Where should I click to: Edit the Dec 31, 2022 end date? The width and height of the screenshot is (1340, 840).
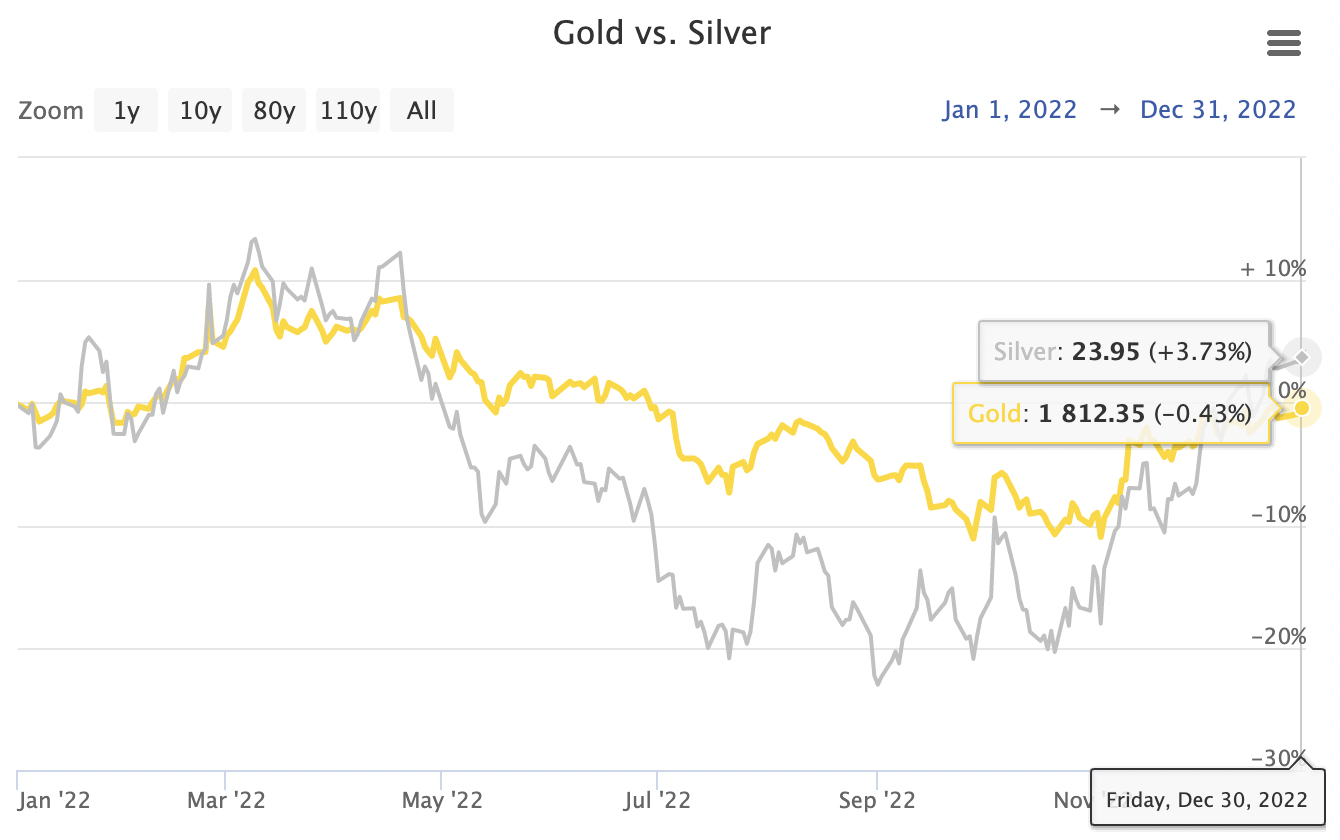[x=1218, y=110]
